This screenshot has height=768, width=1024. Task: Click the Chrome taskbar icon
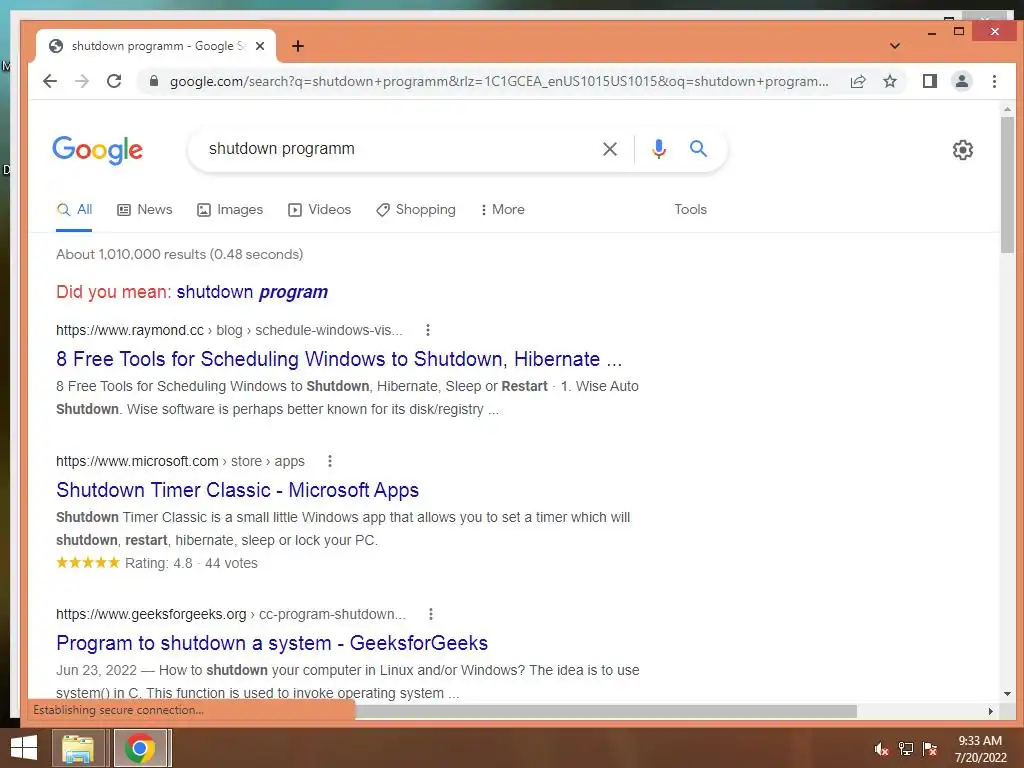(x=140, y=748)
